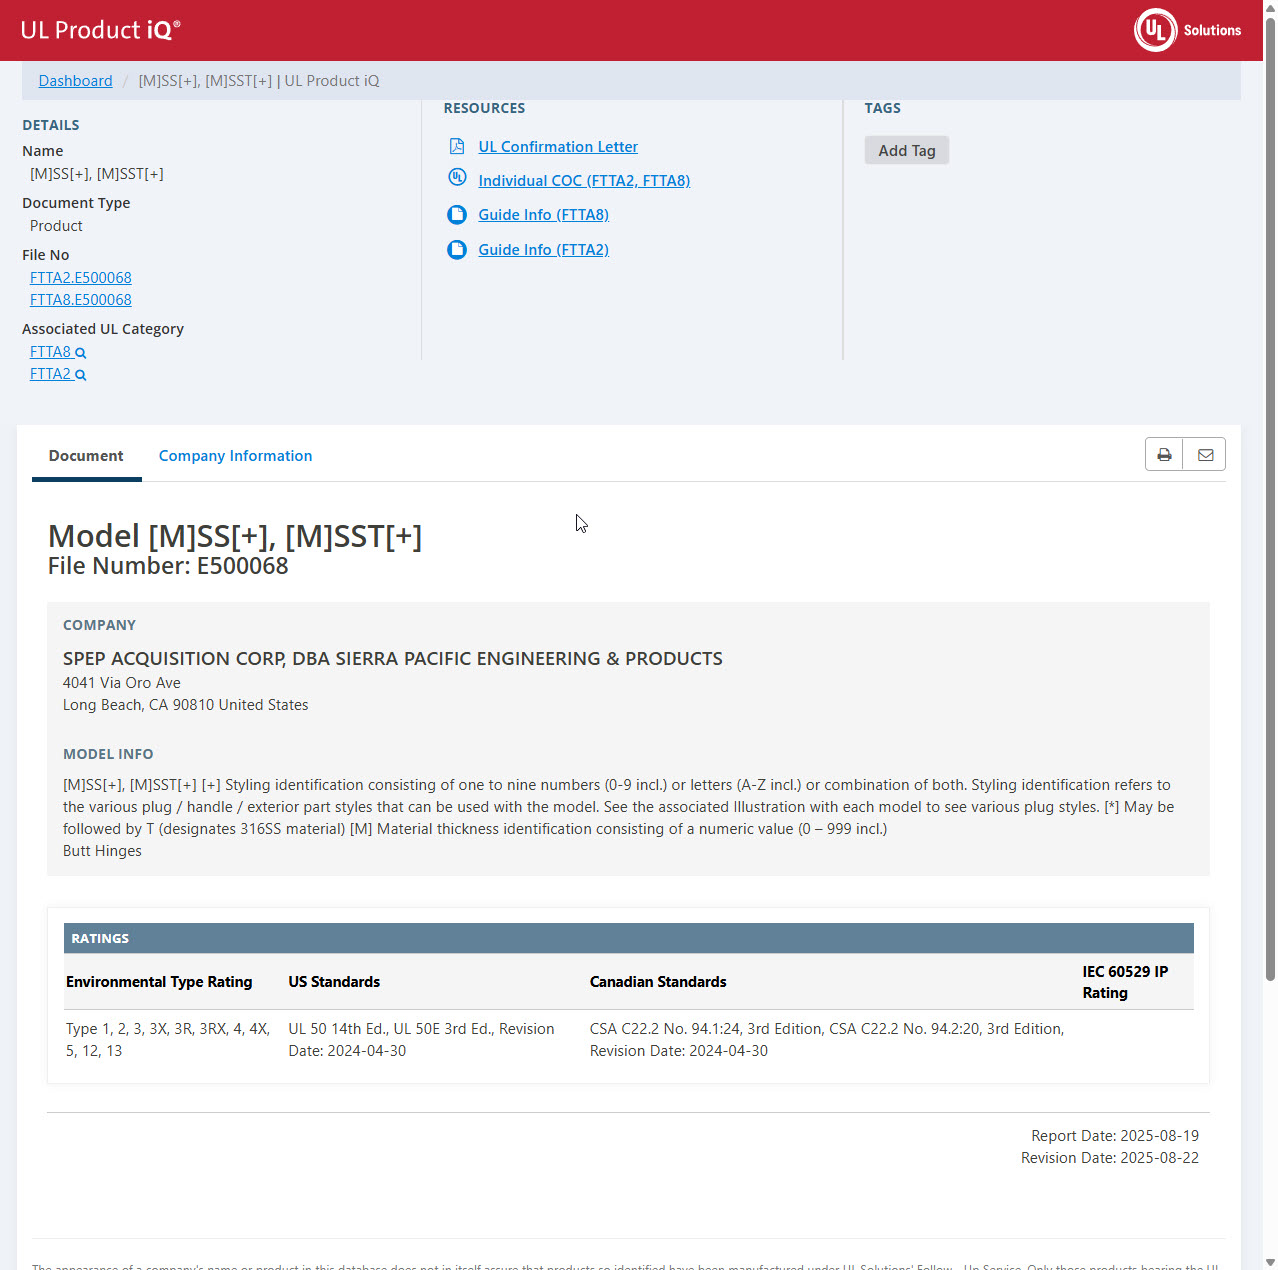Select the Document tab
Screen dimensions: 1278x1270
(86, 456)
